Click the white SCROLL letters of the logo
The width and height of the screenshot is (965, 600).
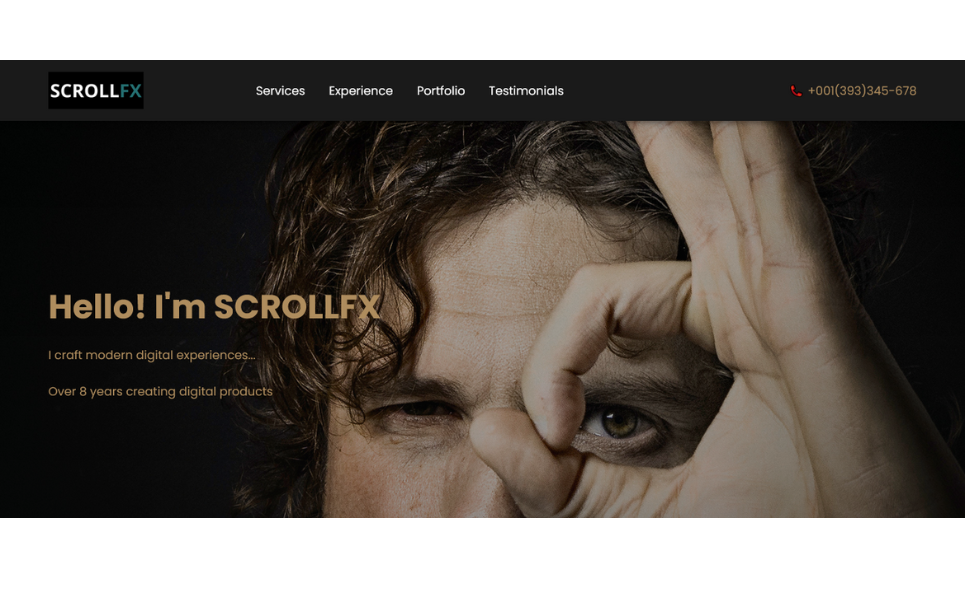pos(84,91)
